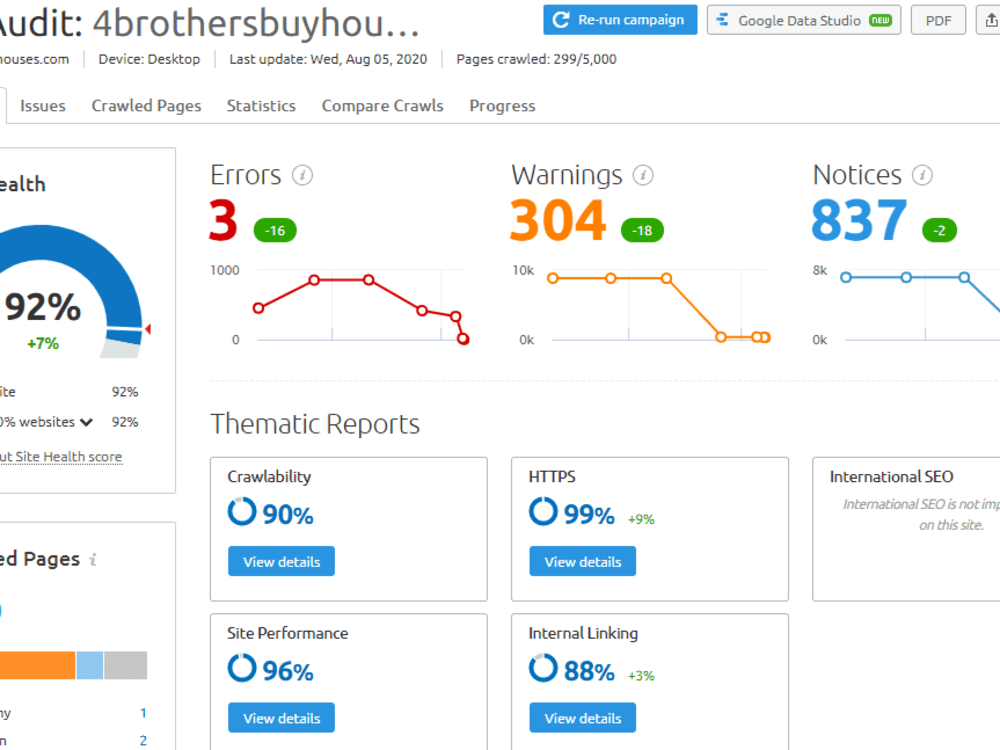
Task: Click the gray segment of pages bar
Action: tap(126, 665)
